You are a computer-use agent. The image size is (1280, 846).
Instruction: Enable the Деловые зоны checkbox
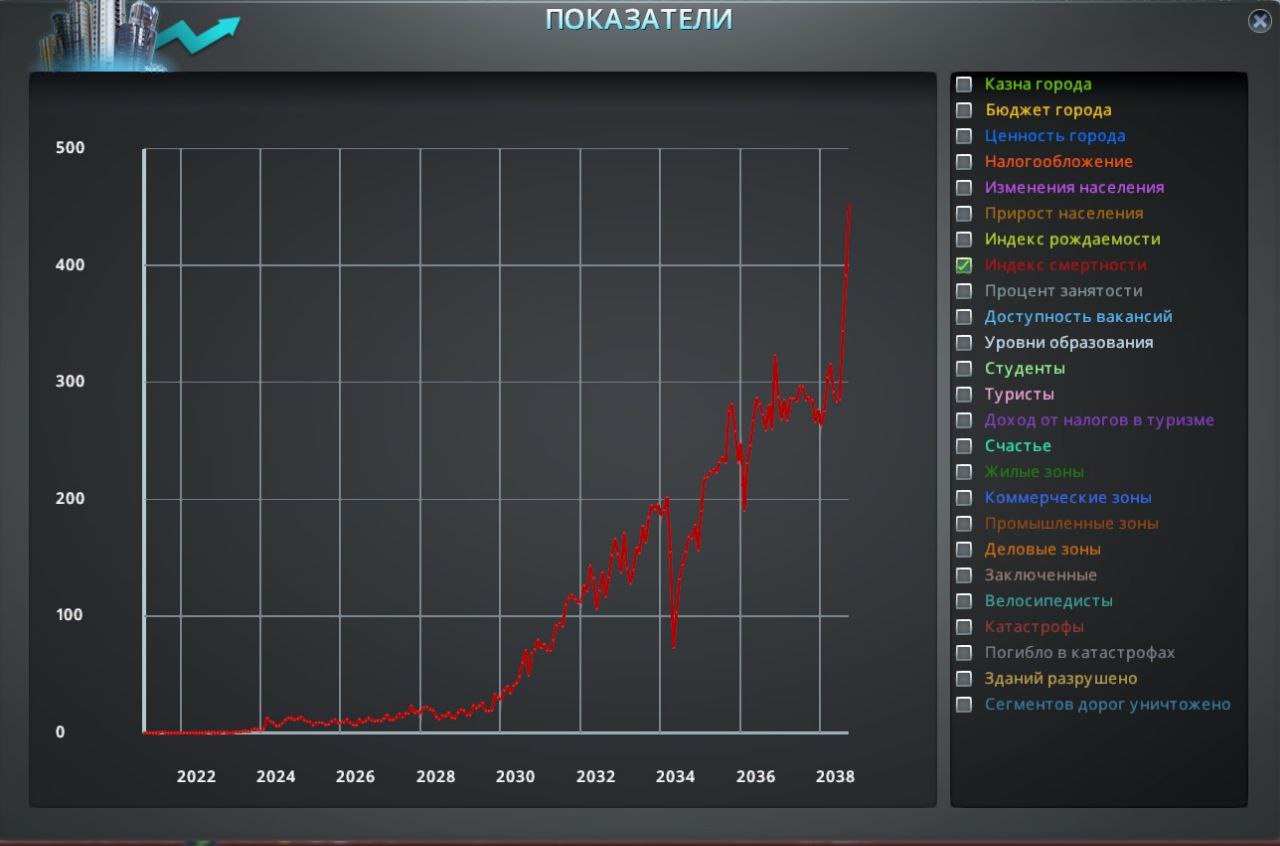(964, 549)
